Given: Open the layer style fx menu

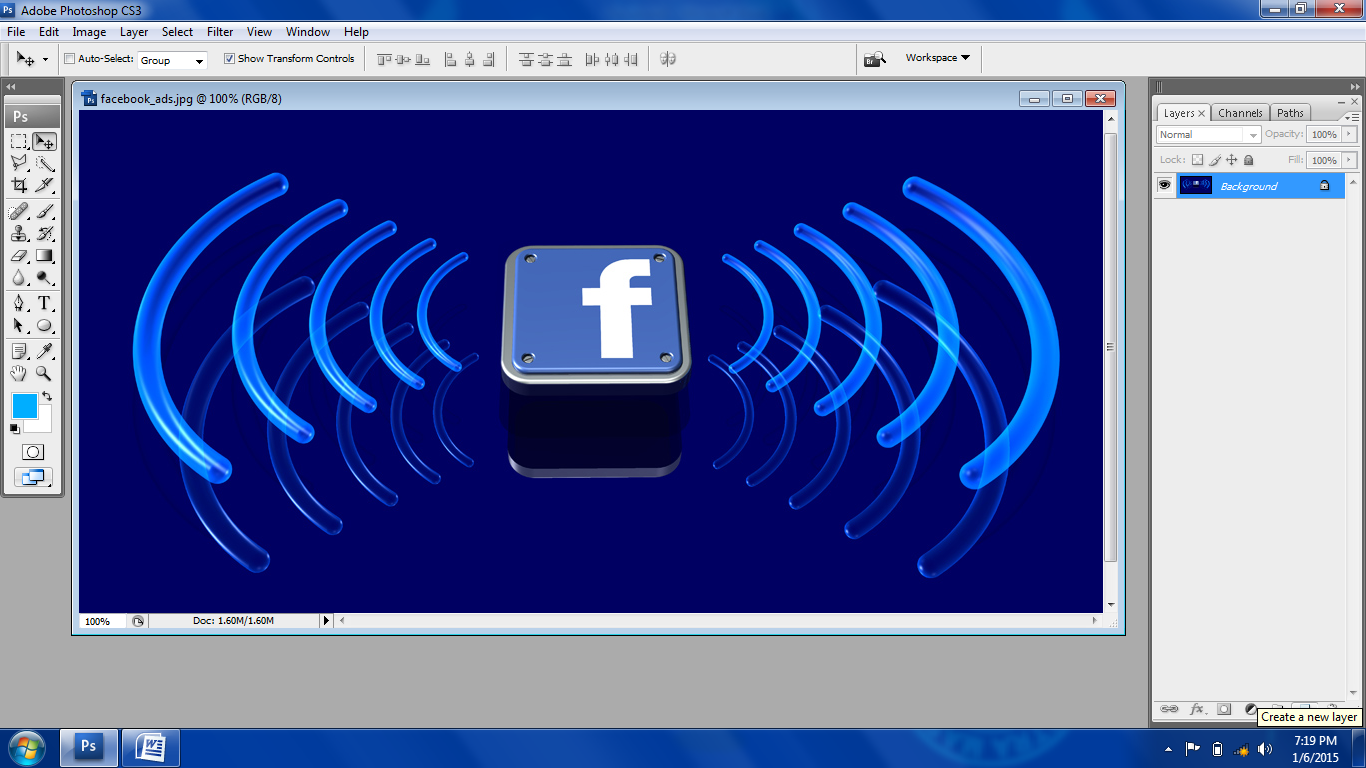Looking at the screenshot, I should tap(1197, 709).
